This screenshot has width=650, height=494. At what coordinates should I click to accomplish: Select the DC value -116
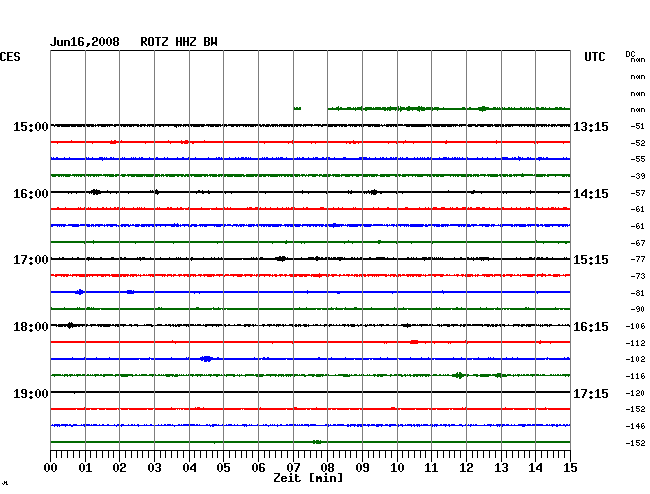[635, 376]
